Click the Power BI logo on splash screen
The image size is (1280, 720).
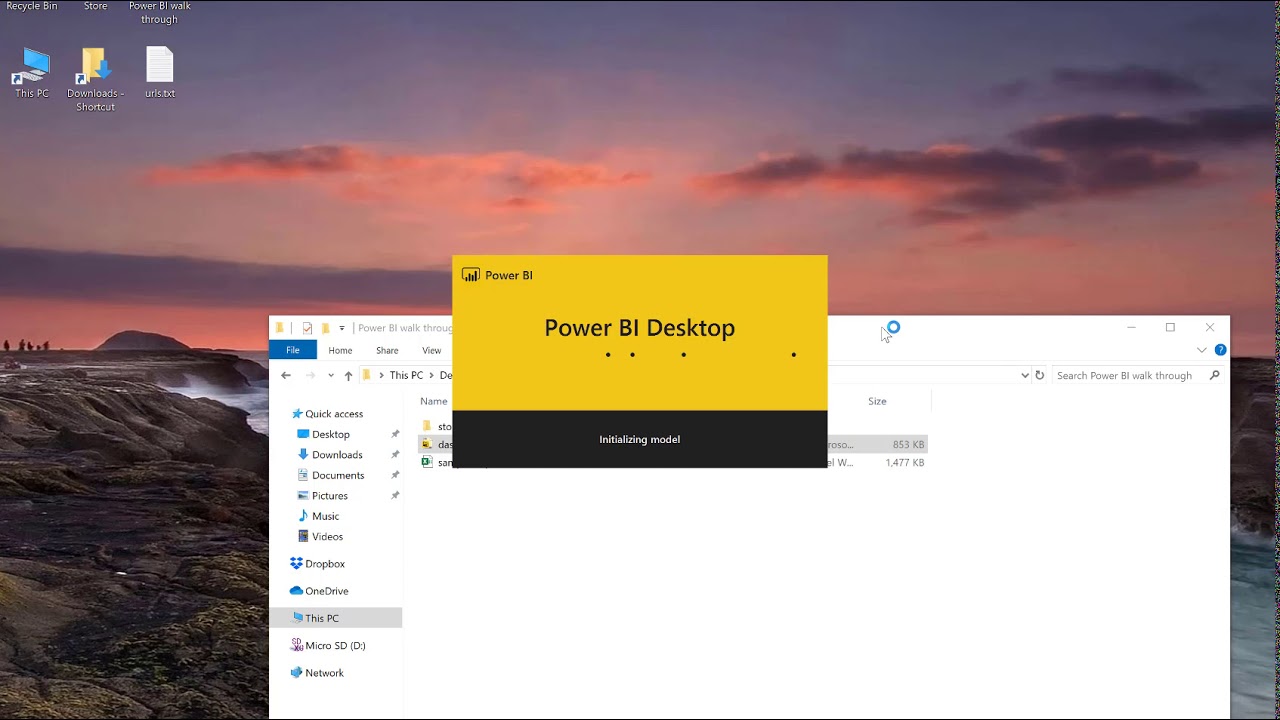pyautogui.click(x=471, y=275)
